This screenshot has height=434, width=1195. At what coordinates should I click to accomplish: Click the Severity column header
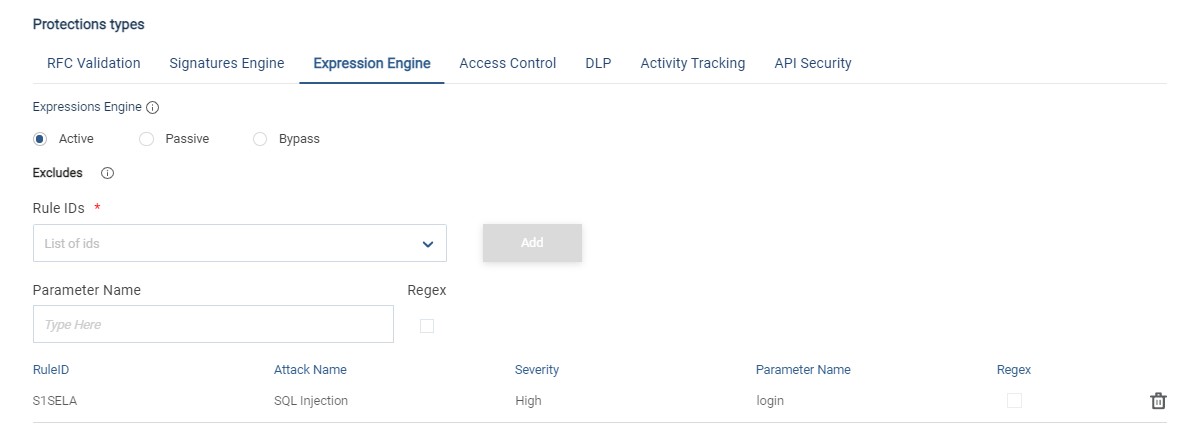coord(537,370)
